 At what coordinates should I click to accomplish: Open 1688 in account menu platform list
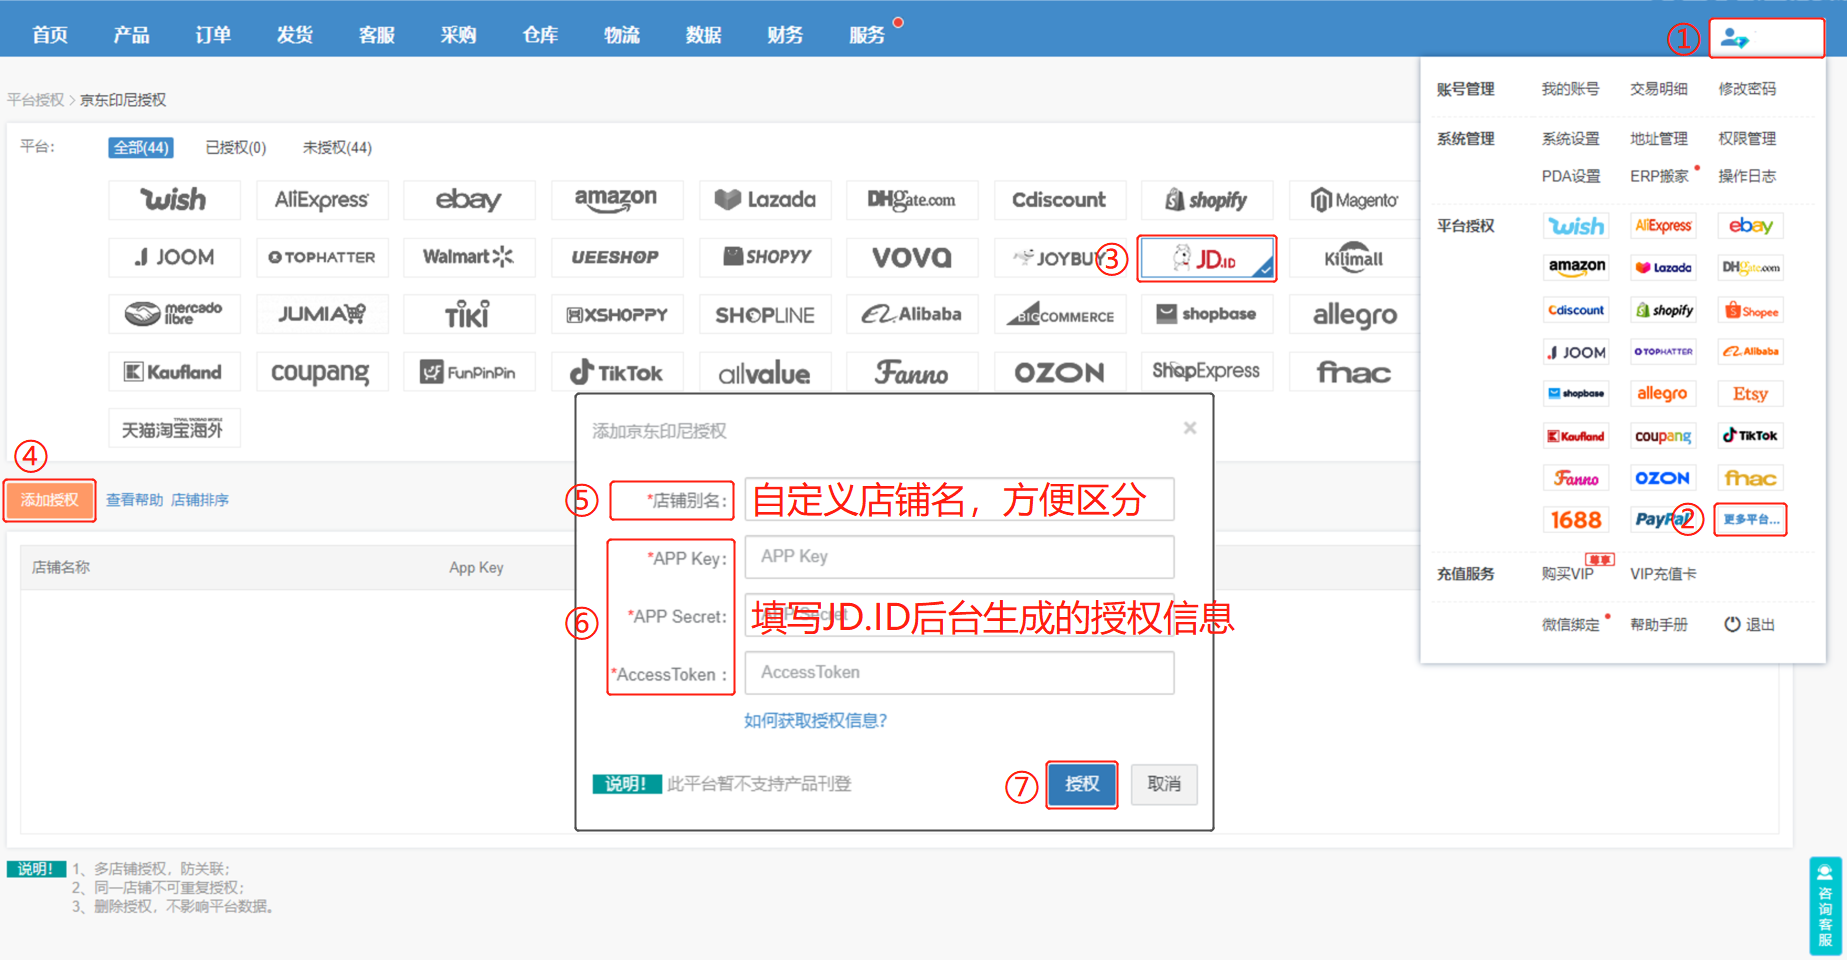tap(1576, 520)
